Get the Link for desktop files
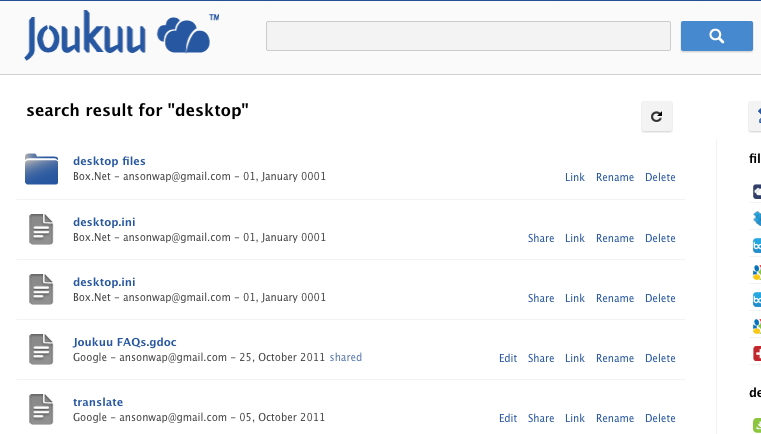The width and height of the screenshot is (761, 434). 575,178
